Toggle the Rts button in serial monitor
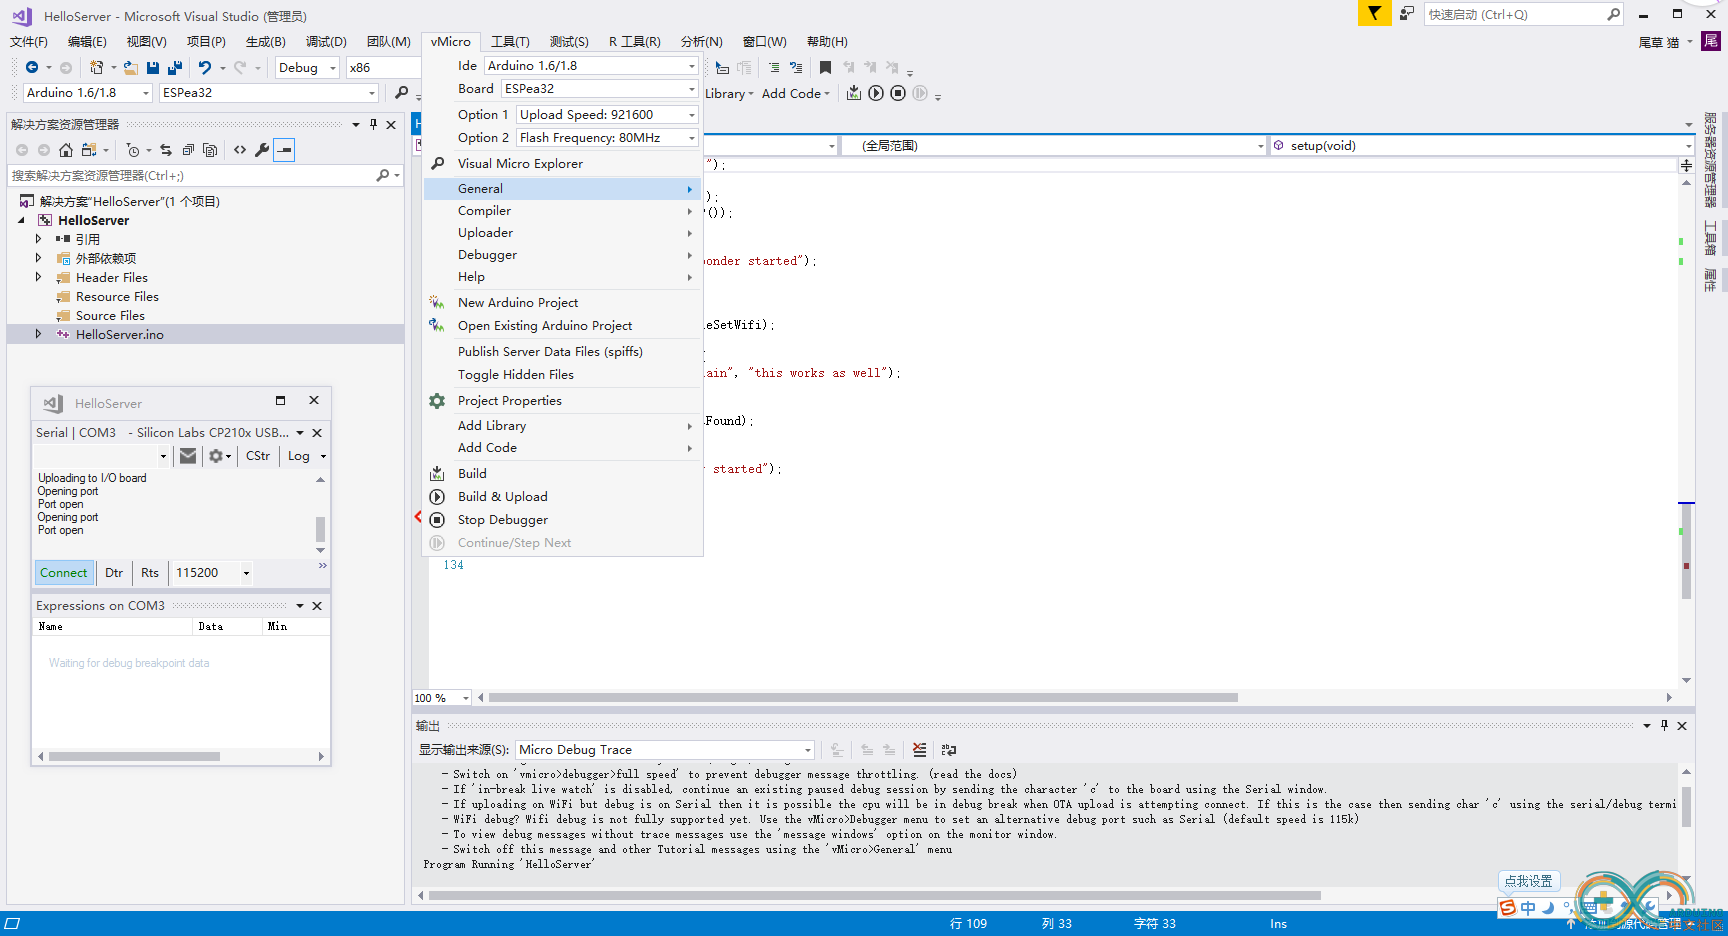 (x=150, y=573)
